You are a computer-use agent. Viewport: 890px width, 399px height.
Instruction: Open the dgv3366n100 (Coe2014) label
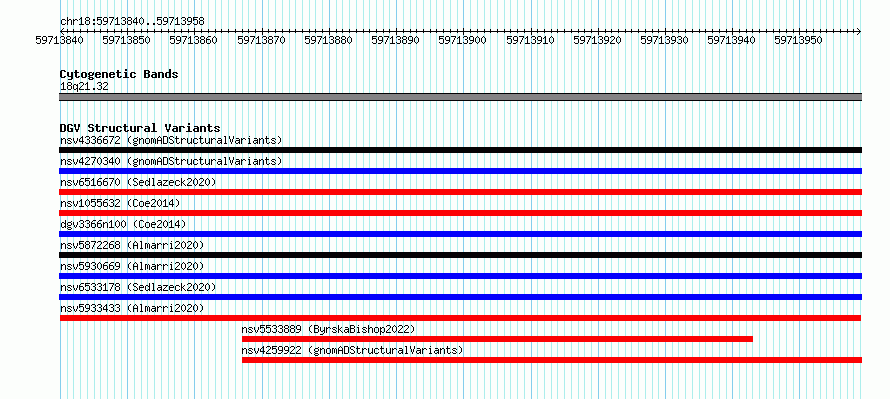click(x=123, y=224)
